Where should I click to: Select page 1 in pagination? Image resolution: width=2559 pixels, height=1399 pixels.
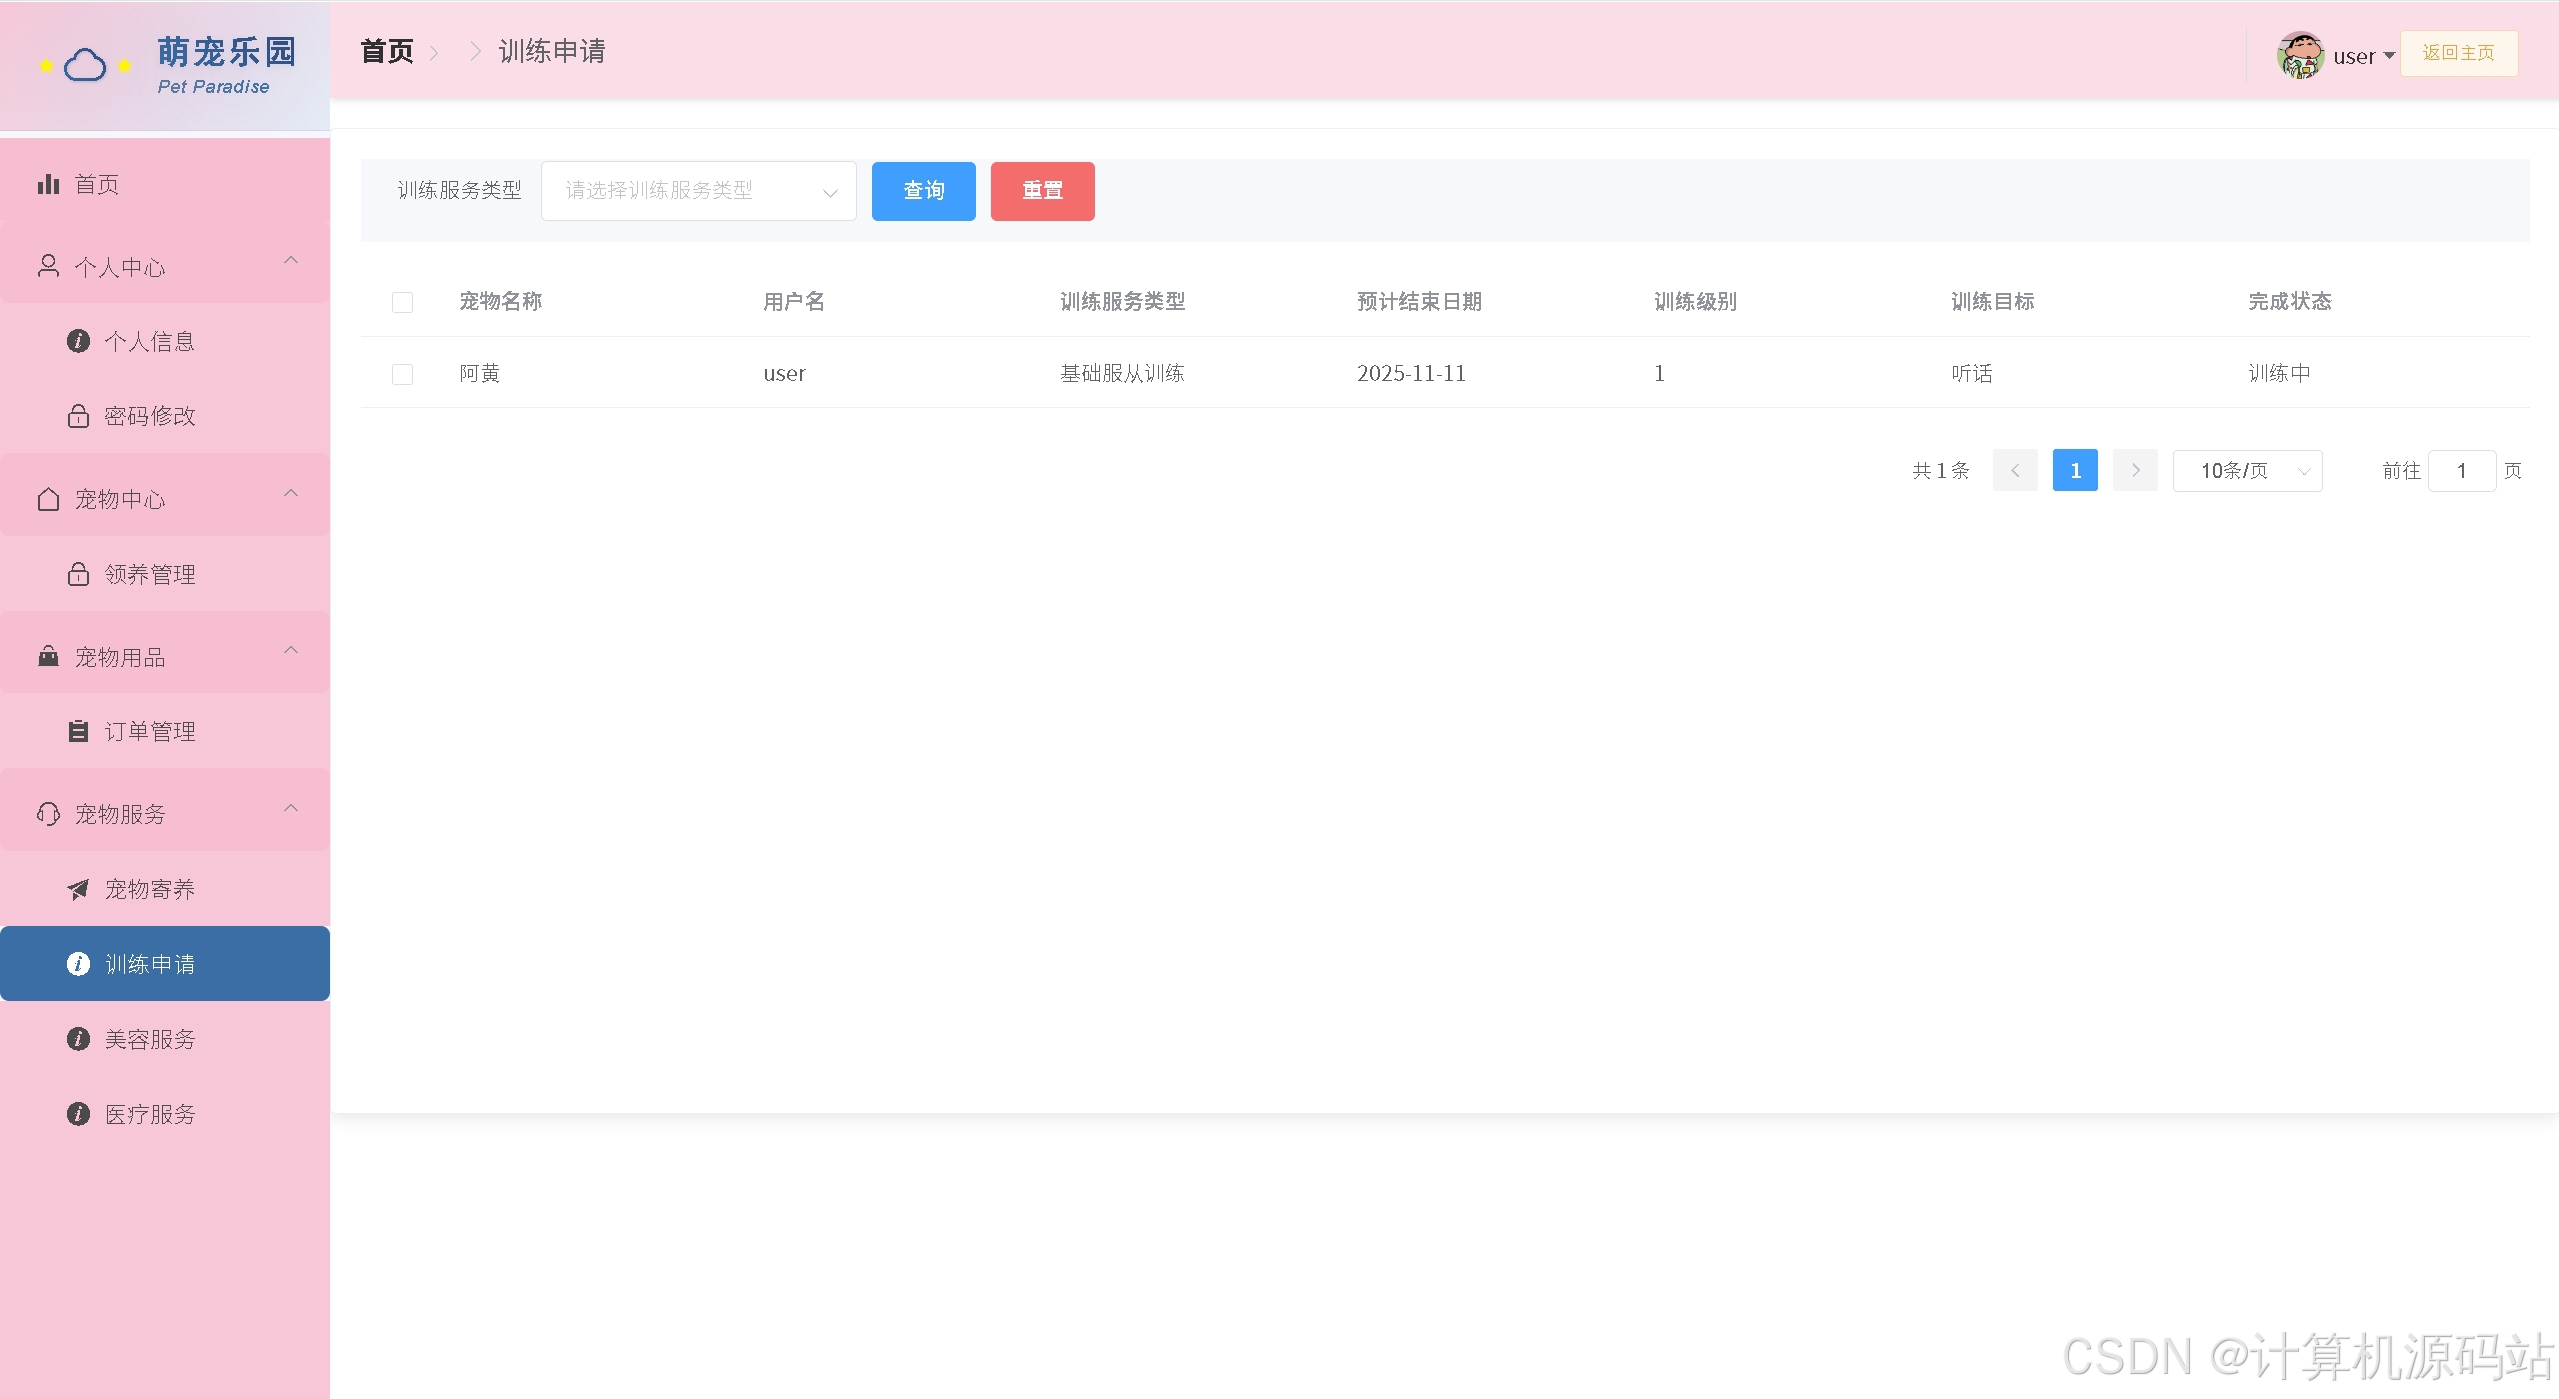click(2075, 470)
